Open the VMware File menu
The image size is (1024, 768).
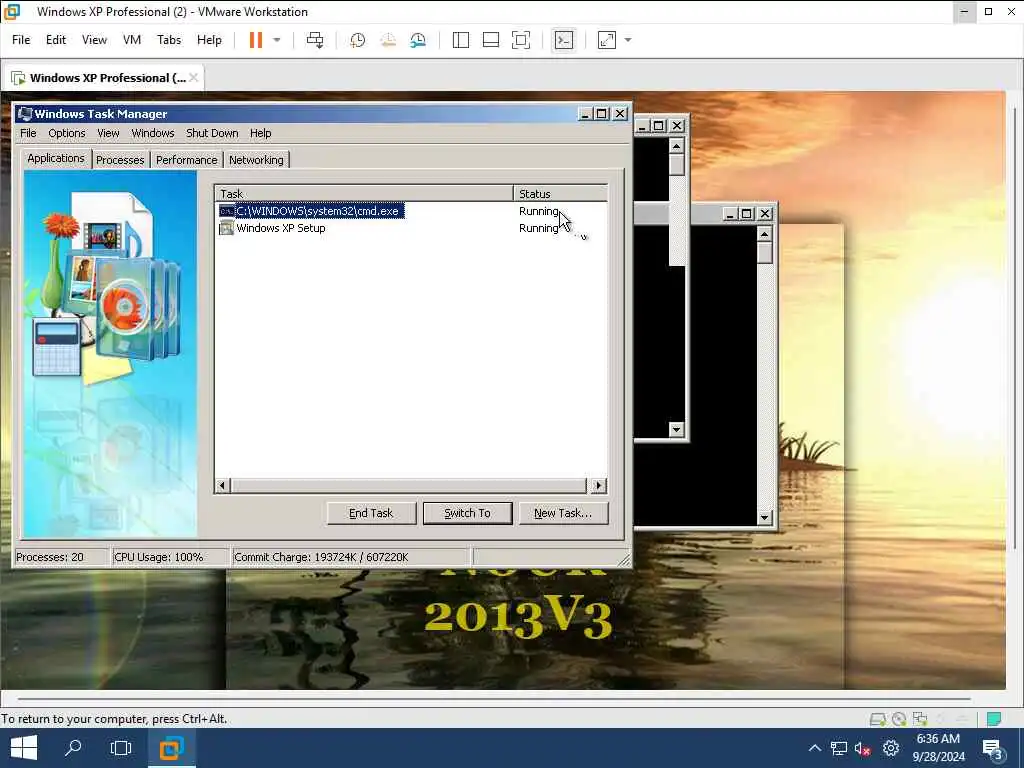(x=21, y=40)
